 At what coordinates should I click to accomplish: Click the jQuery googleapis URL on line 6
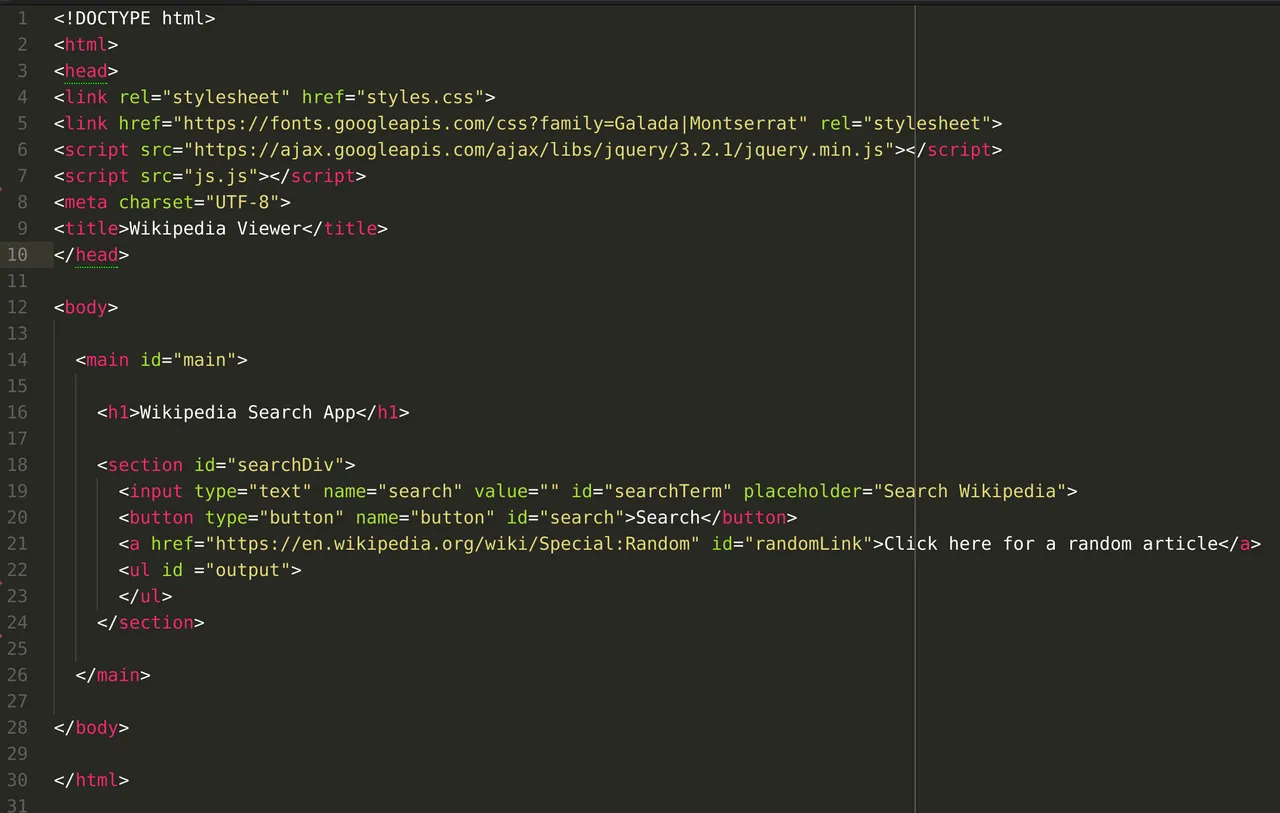[539, 149]
